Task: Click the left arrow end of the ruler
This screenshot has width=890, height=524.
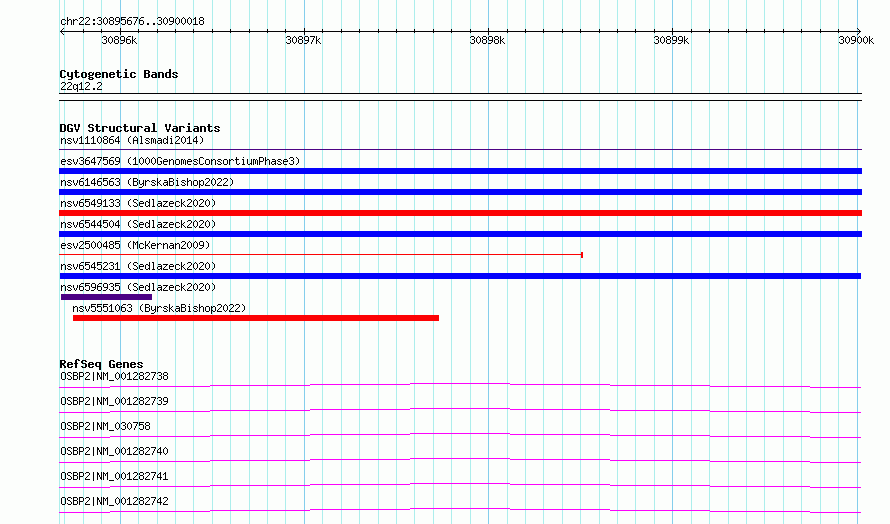Action: pos(62,31)
